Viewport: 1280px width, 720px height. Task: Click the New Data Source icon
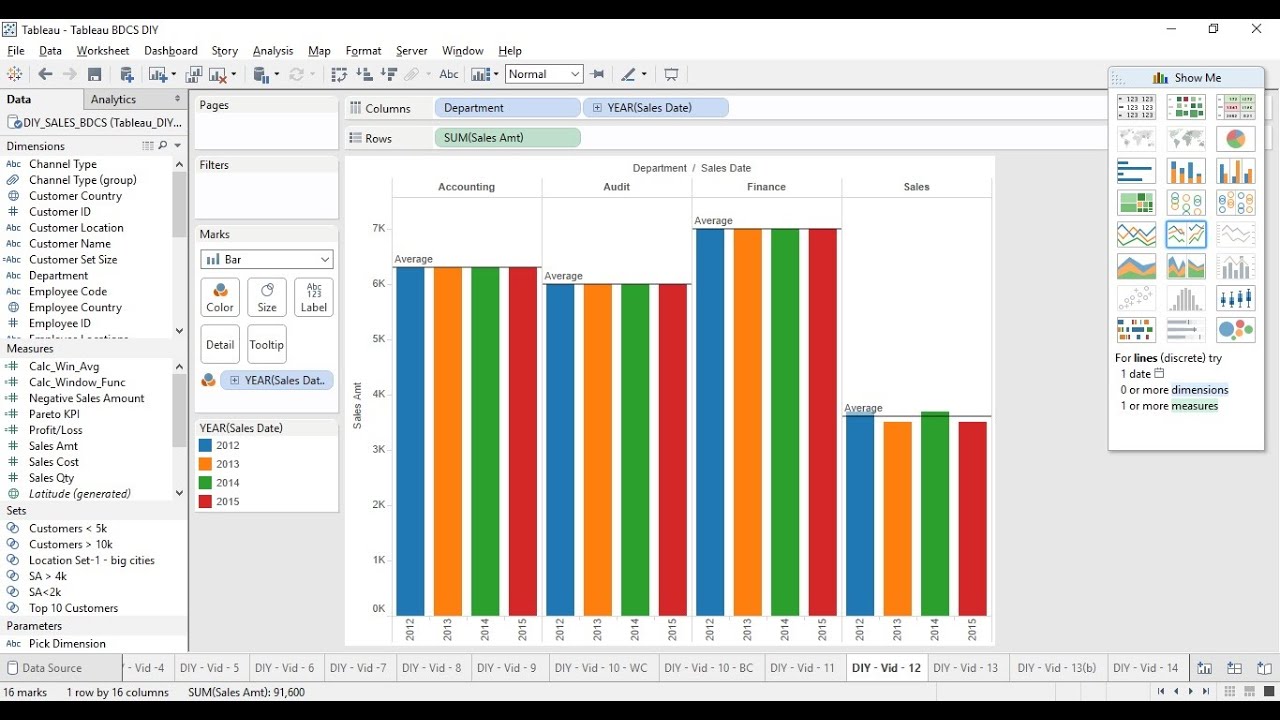click(x=127, y=74)
